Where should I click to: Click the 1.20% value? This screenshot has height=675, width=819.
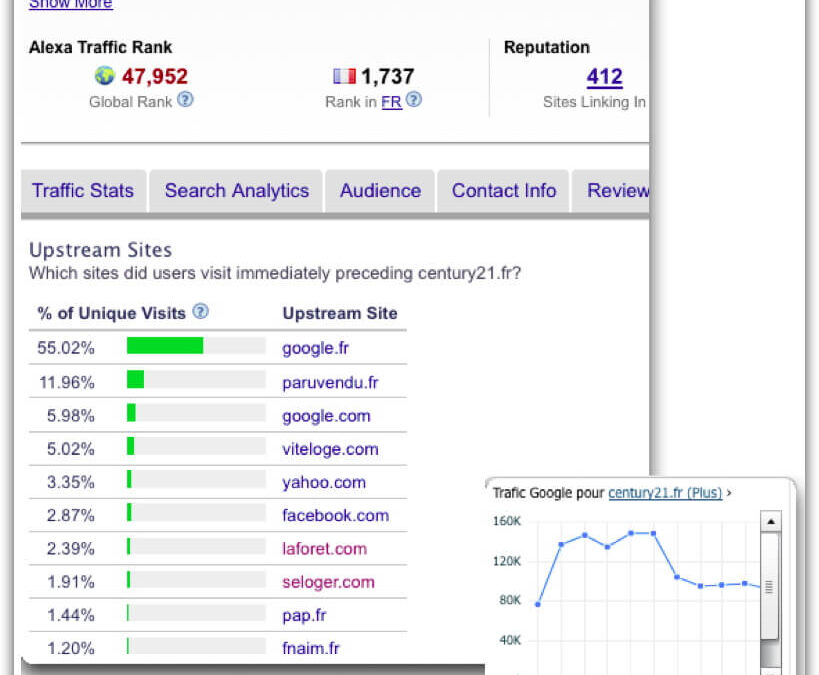pyautogui.click(x=71, y=648)
